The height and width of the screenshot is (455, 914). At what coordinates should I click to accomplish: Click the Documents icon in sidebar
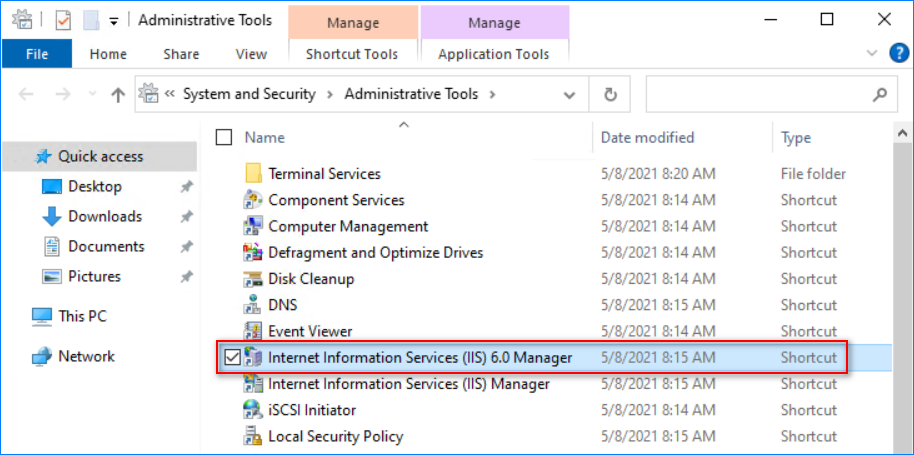pos(52,246)
